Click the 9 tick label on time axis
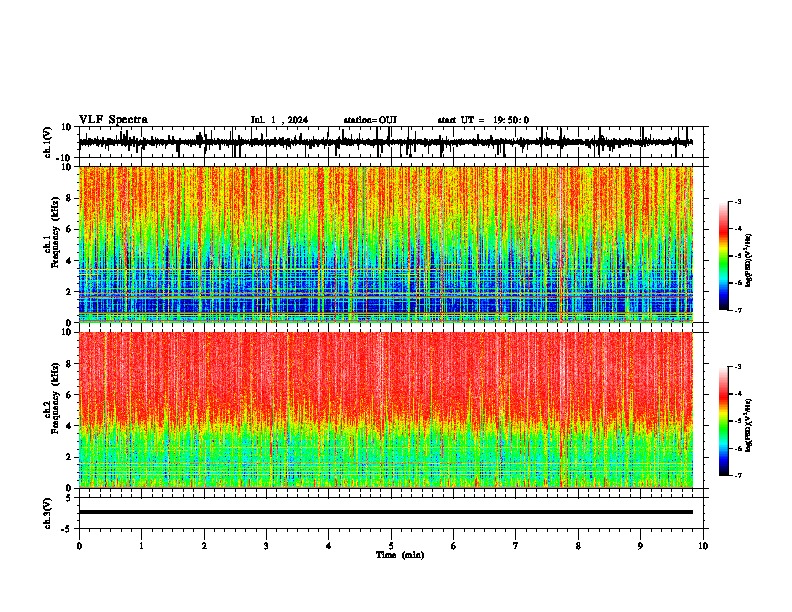This screenshot has width=792, height=612. (x=640, y=546)
